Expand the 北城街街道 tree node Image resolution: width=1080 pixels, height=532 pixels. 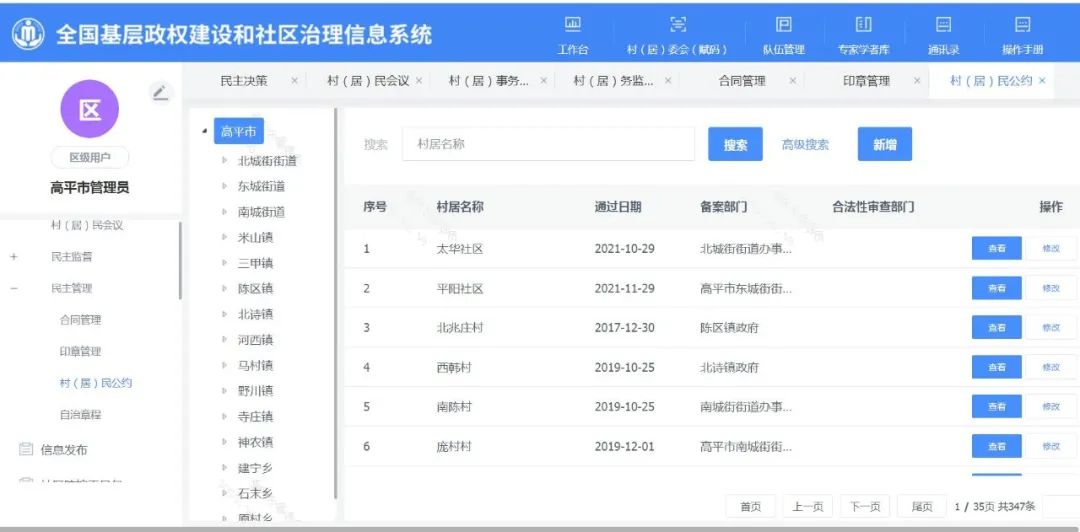pos(225,160)
